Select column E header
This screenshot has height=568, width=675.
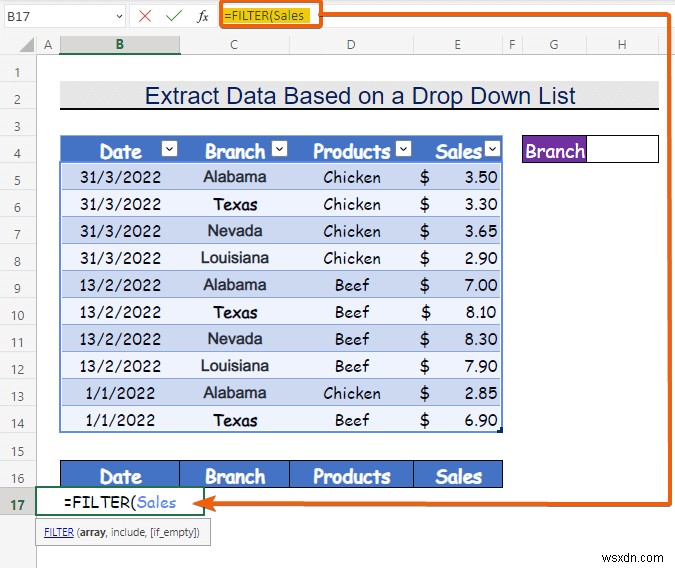pyautogui.click(x=458, y=44)
